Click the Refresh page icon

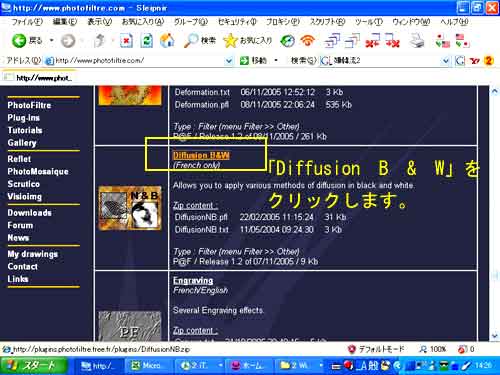click(x=147, y=41)
